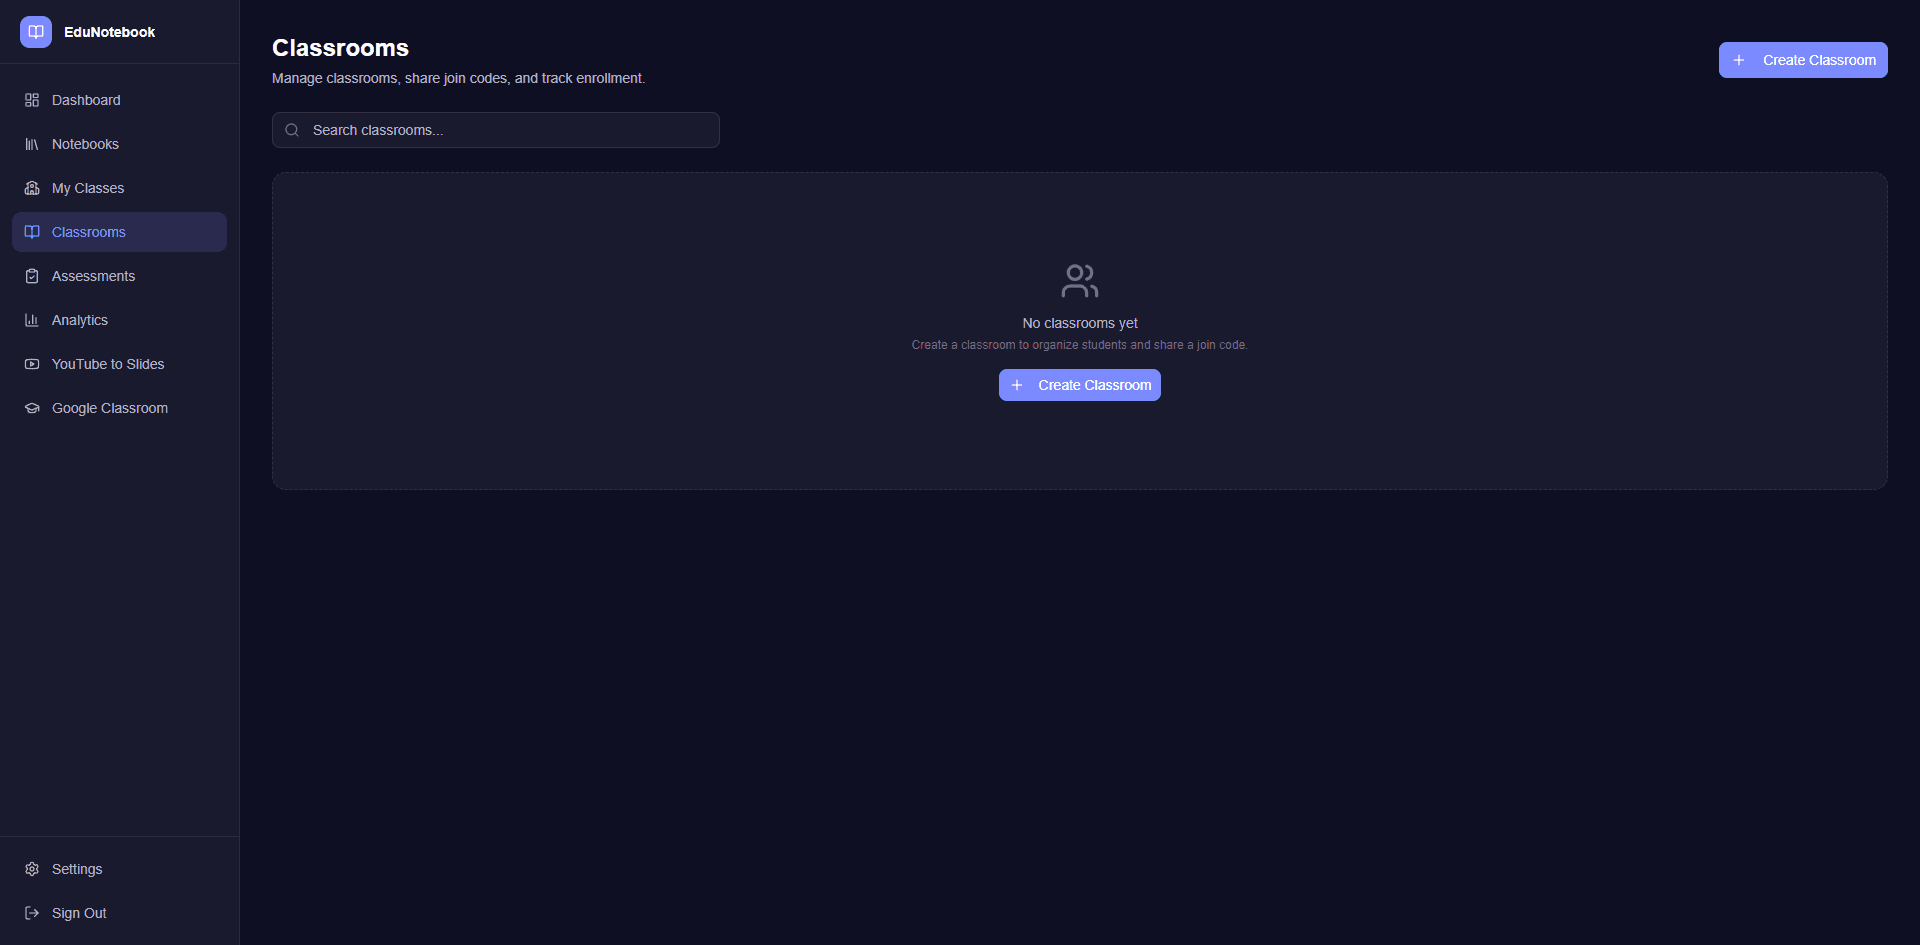This screenshot has height=945, width=1920.
Task: Click the Dashboard grid icon
Action: (x=32, y=100)
